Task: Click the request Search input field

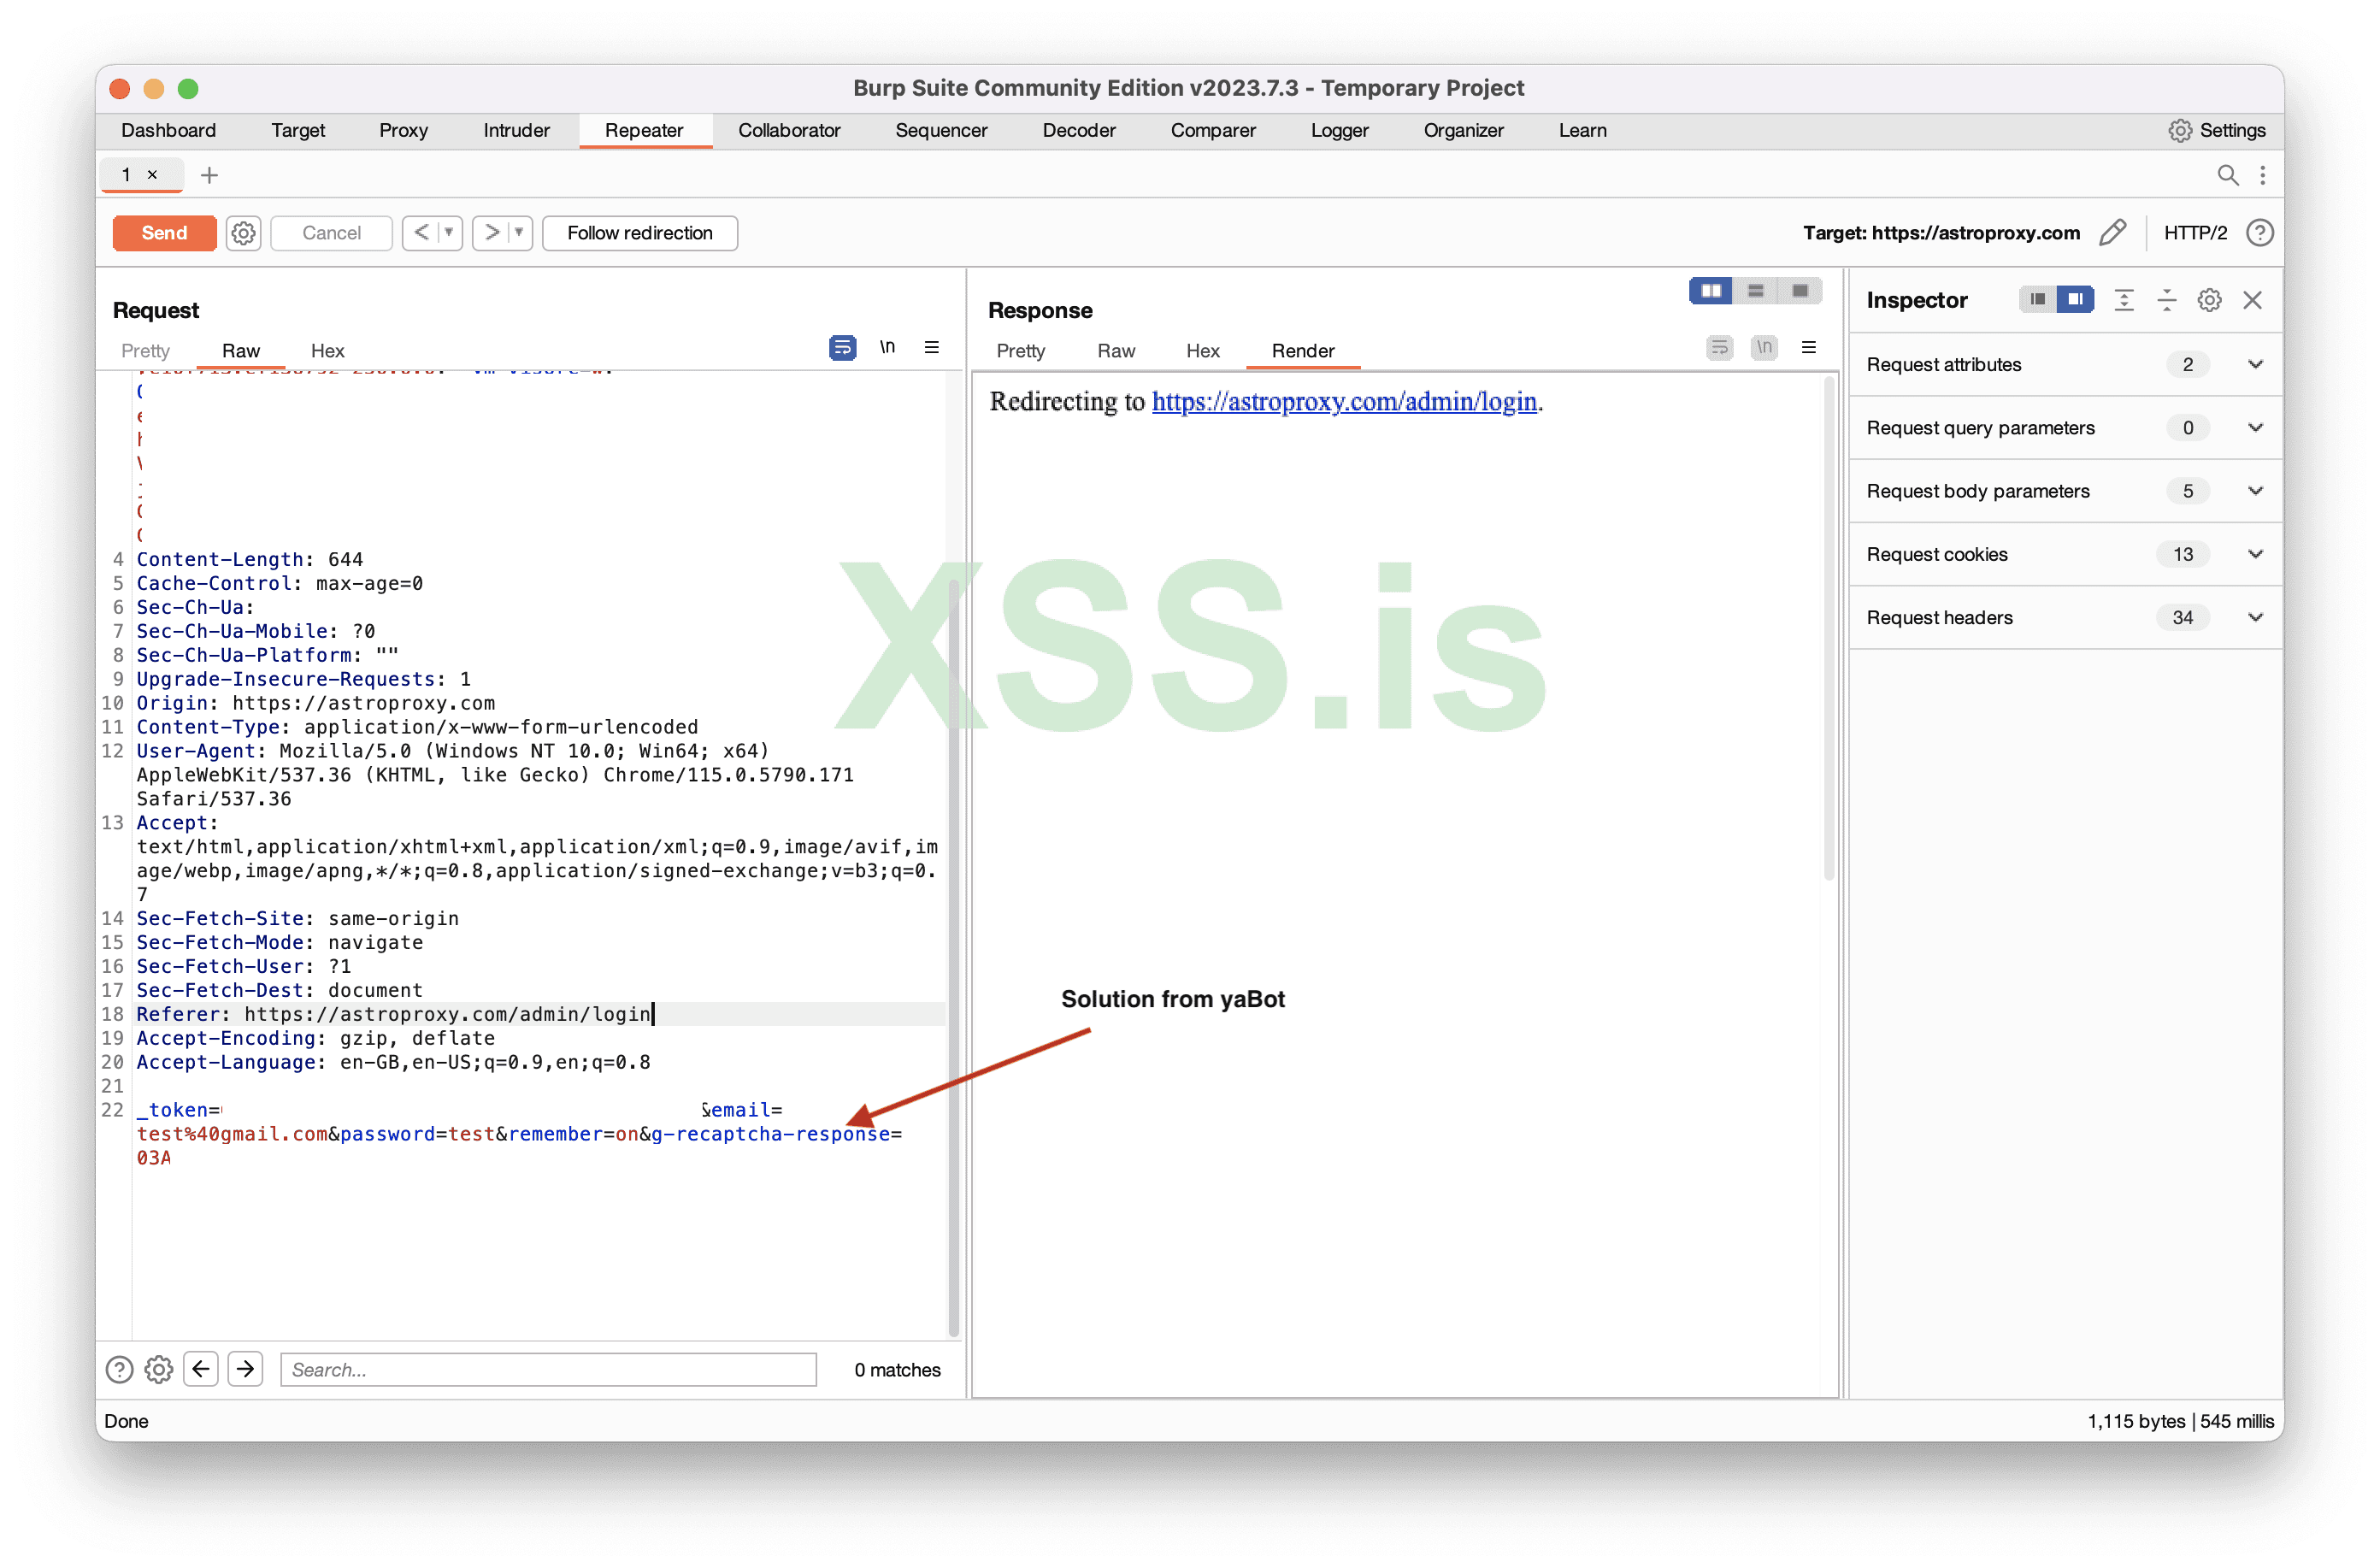Action: click(x=548, y=1370)
